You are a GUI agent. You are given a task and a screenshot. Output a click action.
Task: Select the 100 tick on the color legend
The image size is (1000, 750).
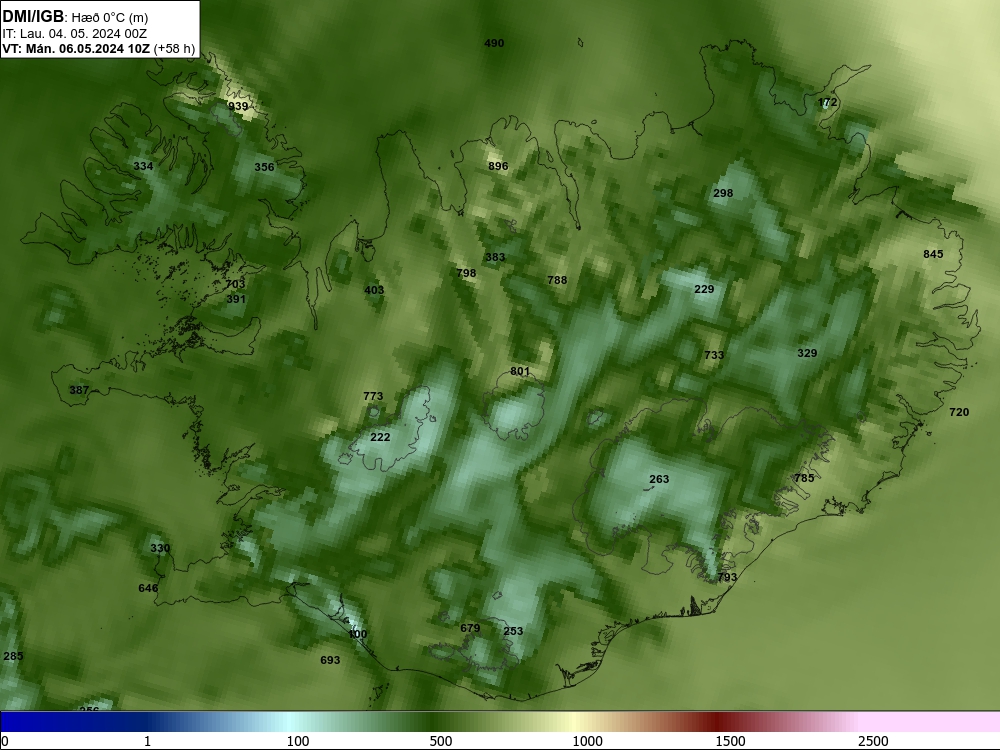pos(298,741)
